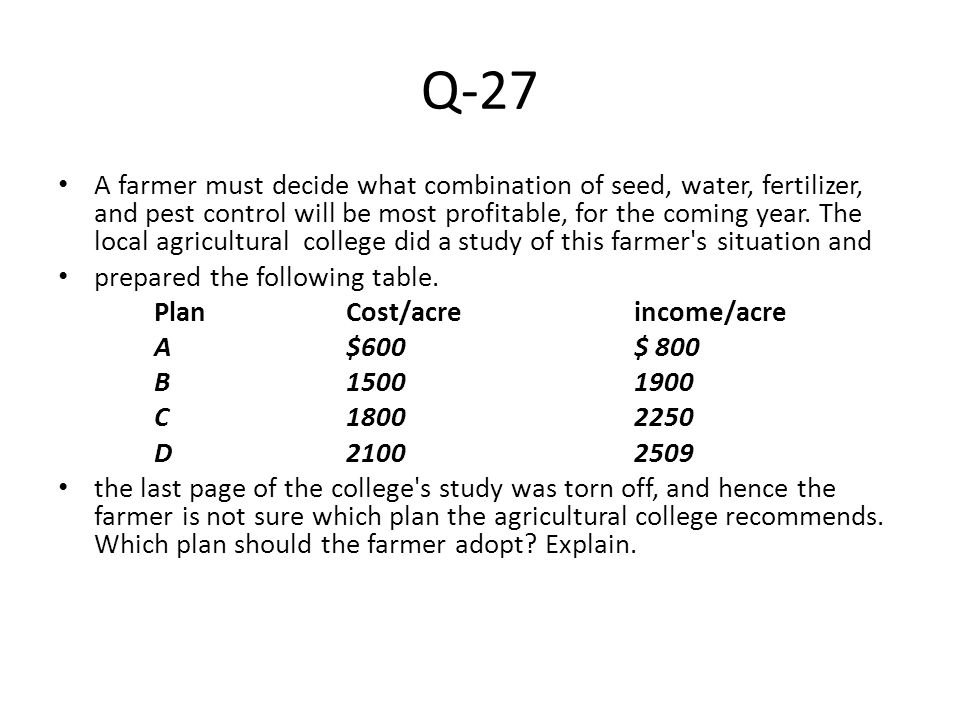Image resolution: width=960 pixels, height=720 pixels.
Task: Click the 1500 cost value
Action: [376, 382]
